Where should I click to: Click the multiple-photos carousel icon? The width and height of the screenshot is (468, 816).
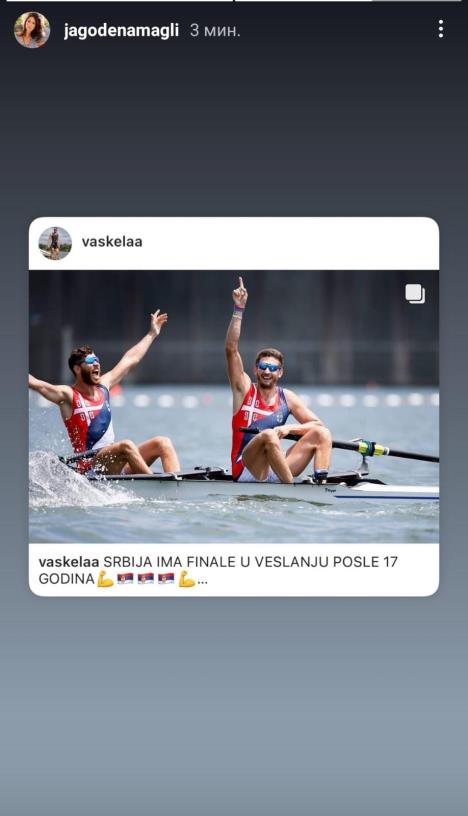pos(415,294)
